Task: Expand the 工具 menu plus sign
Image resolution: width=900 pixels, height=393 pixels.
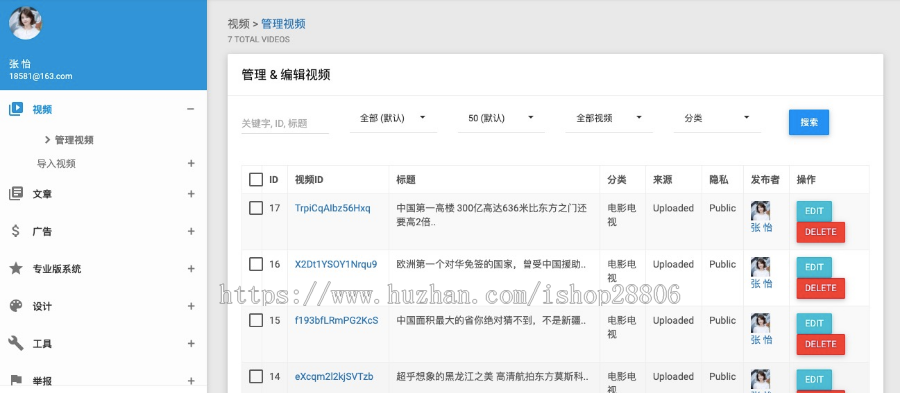Action: point(191,343)
